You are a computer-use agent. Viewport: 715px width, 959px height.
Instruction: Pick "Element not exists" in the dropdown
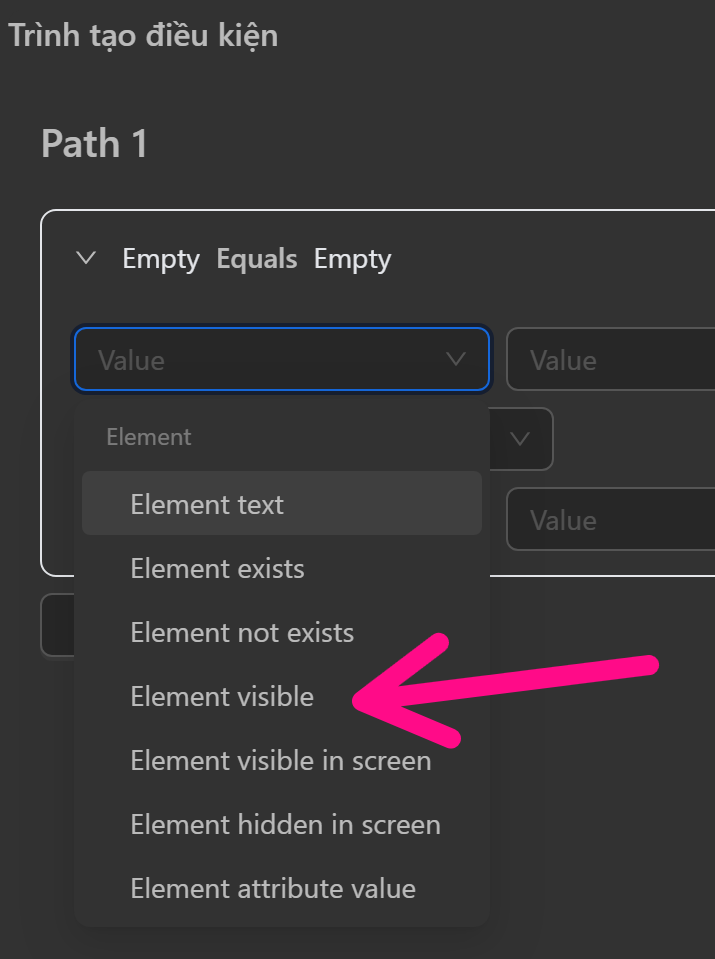pyautogui.click(x=242, y=633)
